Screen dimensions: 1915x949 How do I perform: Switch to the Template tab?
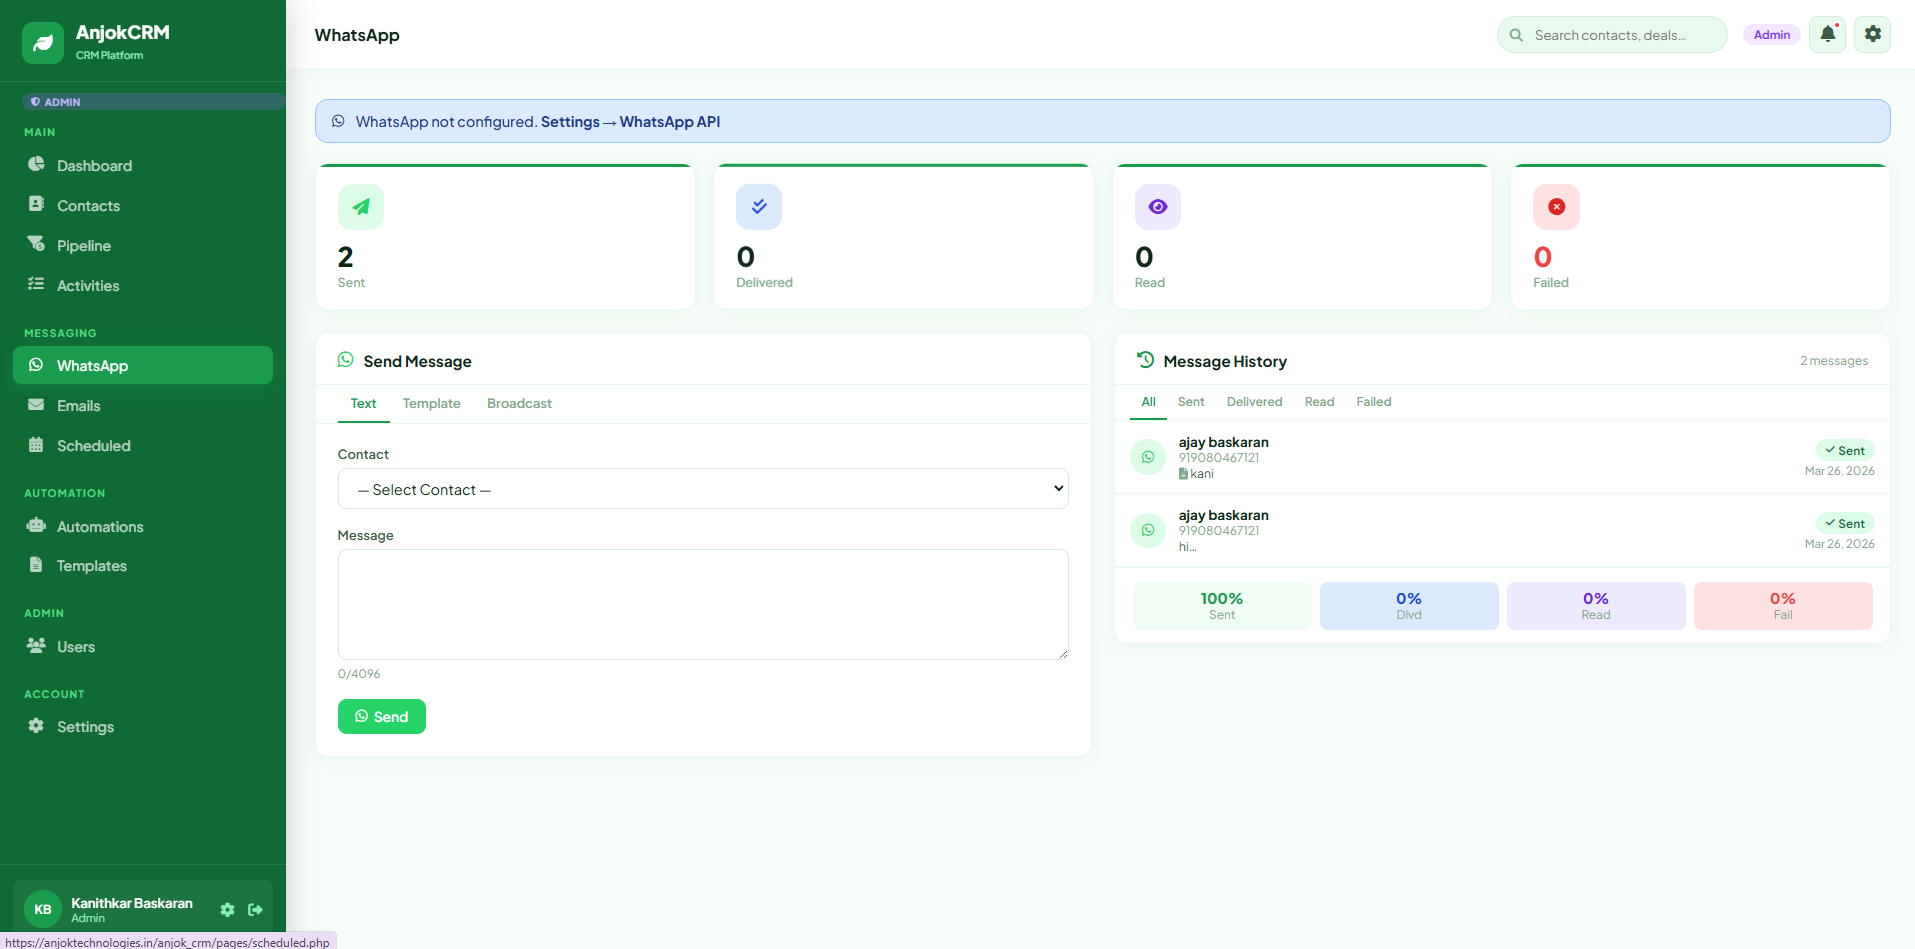pyautogui.click(x=431, y=404)
